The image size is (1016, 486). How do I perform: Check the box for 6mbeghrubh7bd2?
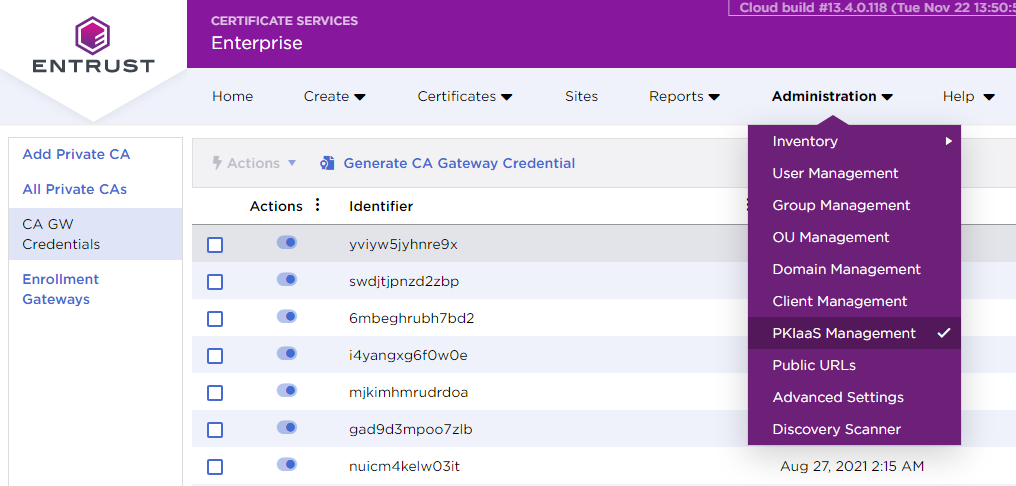tap(215, 319)
